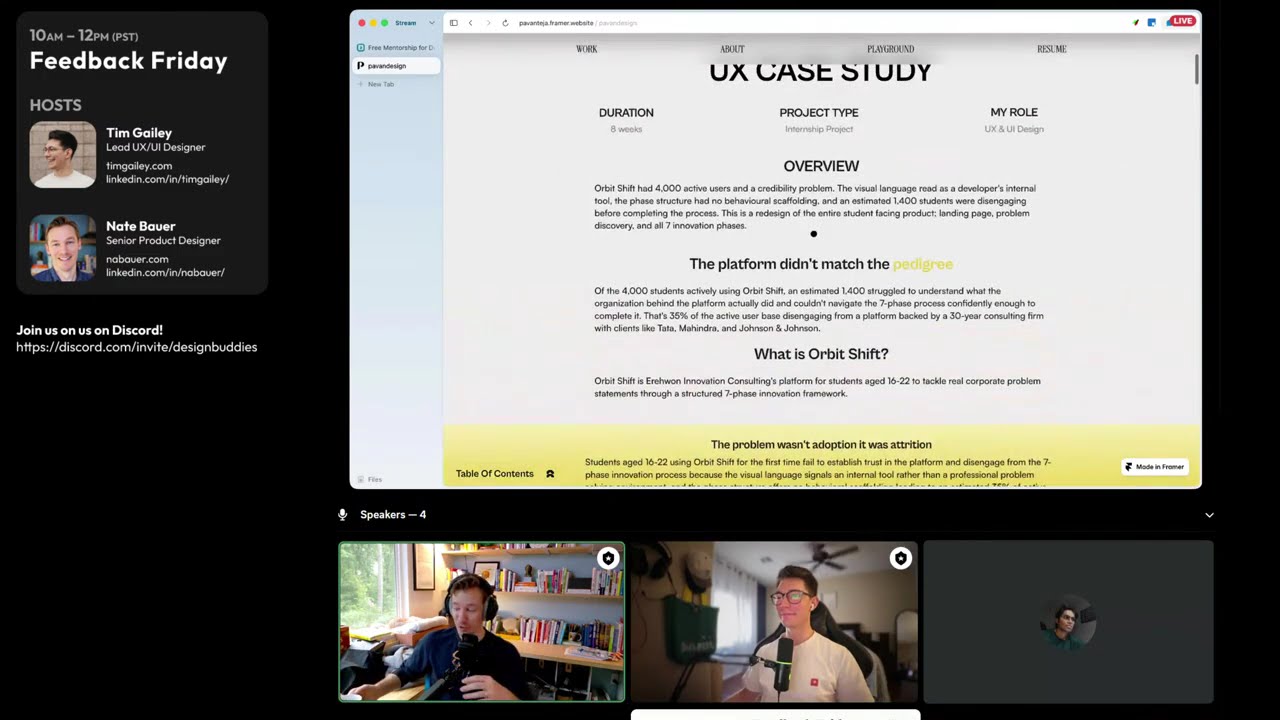The width and height of the screenshot is (1280, 720).
Task: Open the ABOUT navigation link
Action: (x=732, y=49)
